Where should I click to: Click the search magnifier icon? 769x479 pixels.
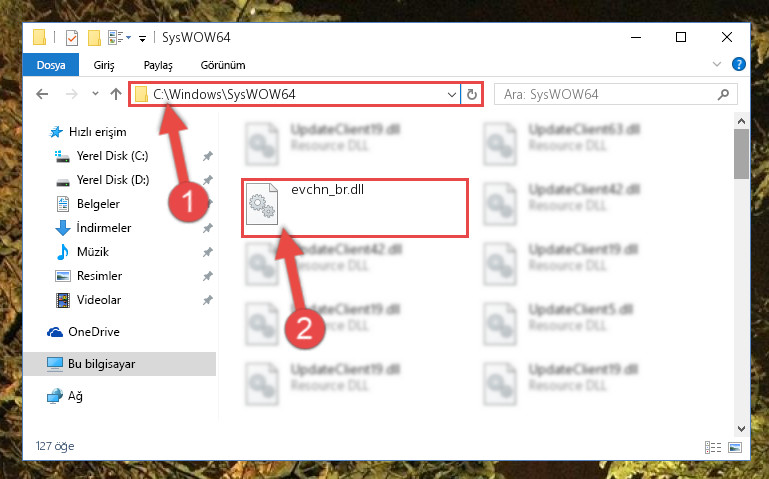click(723, 94)
